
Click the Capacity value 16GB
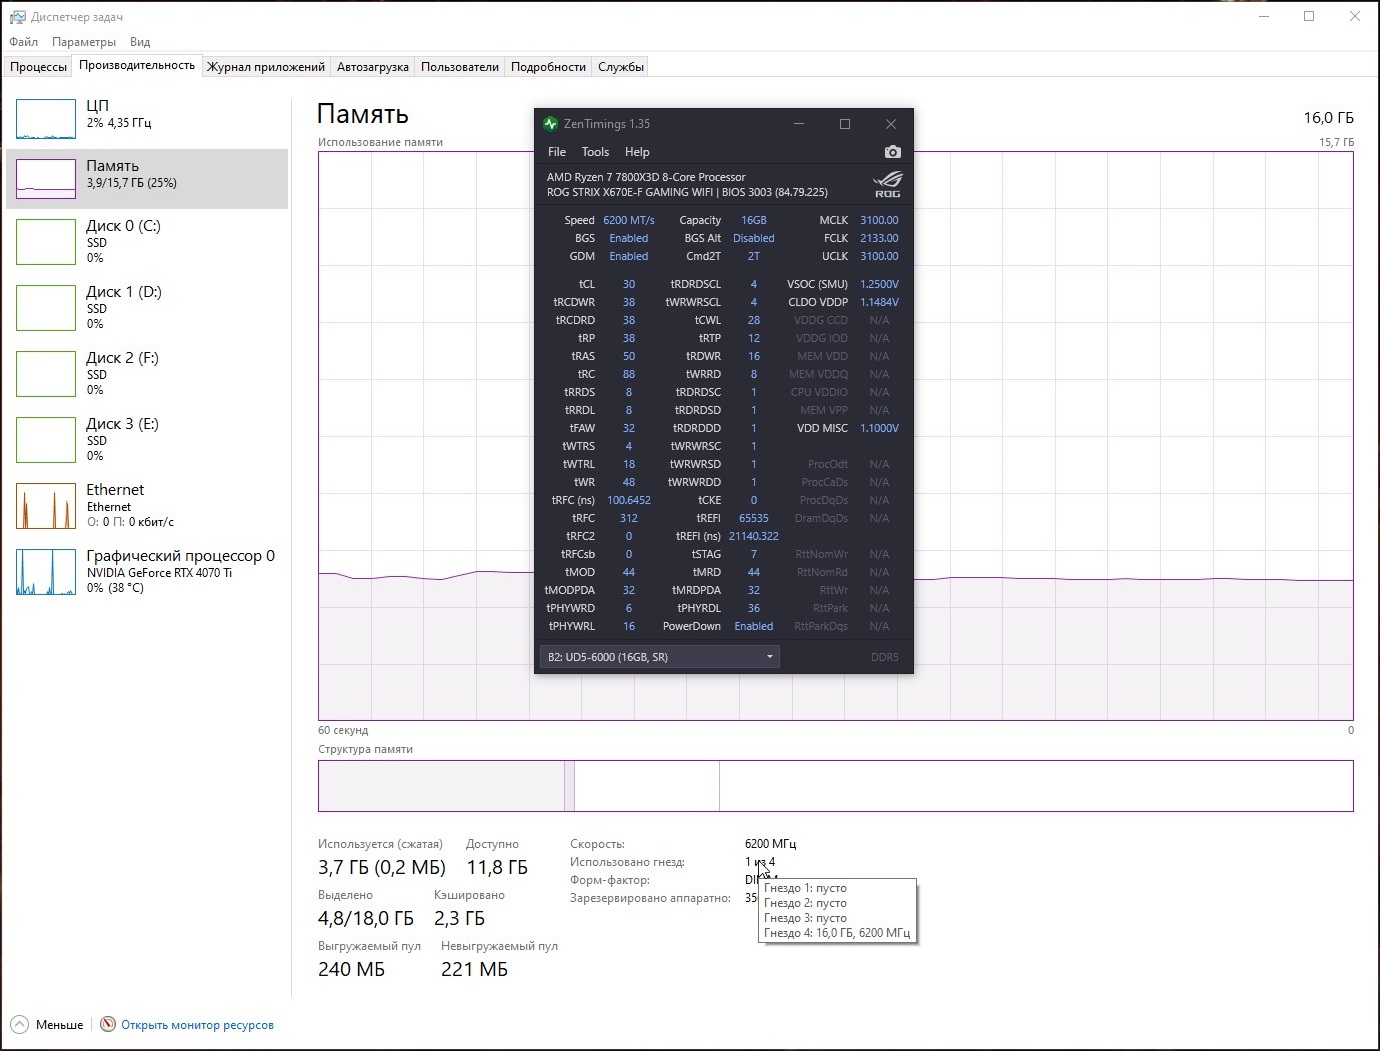(x=754, y=220)
